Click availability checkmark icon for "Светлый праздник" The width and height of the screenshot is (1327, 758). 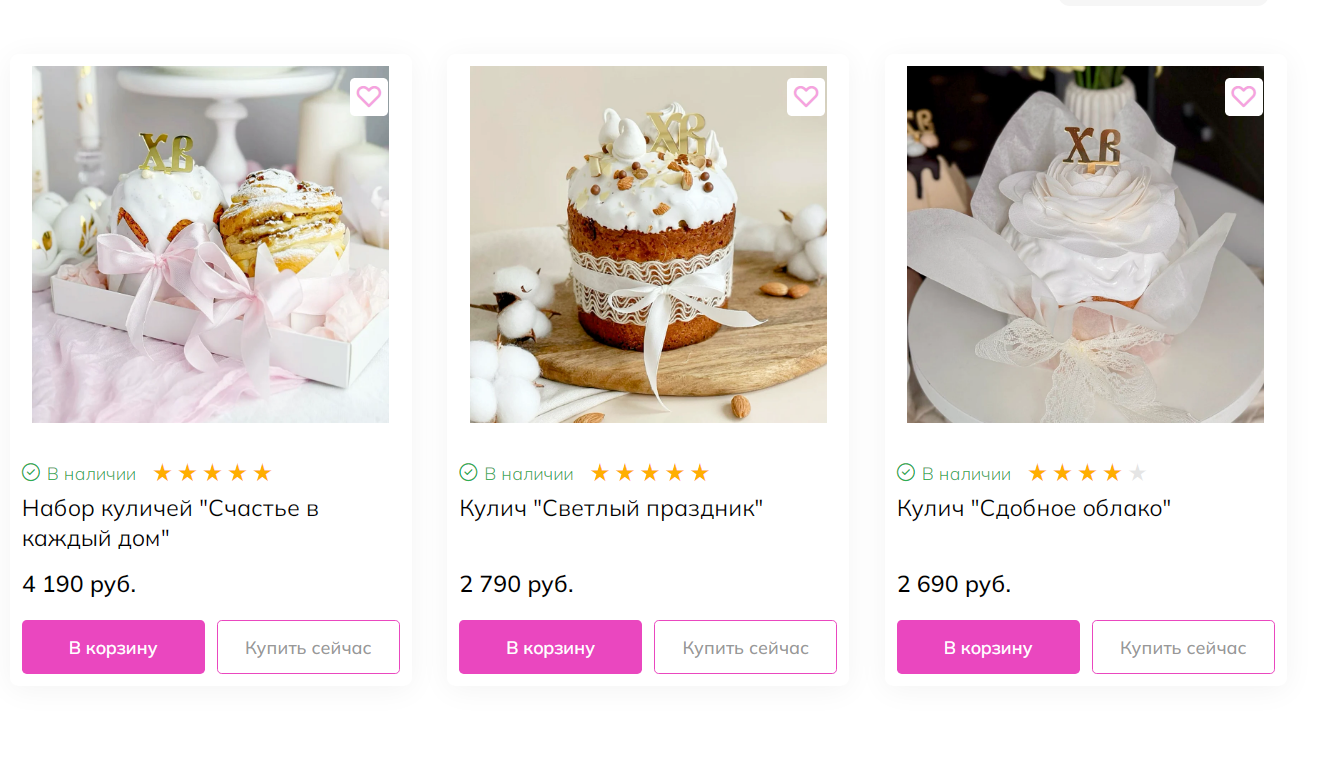pos(468,472)
